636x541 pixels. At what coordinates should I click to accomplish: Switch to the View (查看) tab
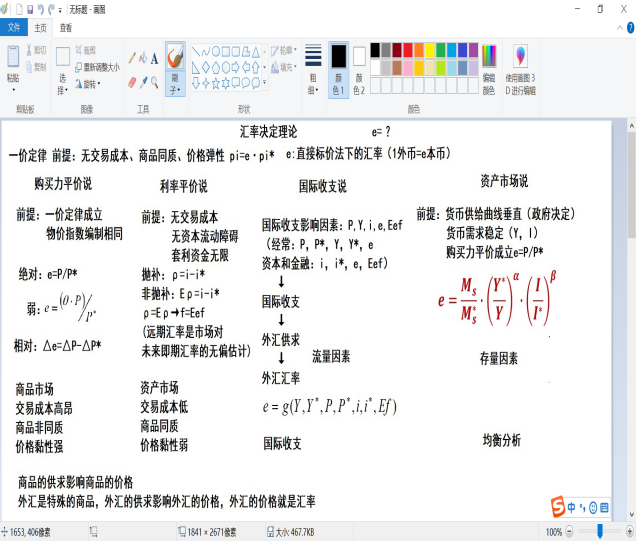[x=66, y=28]
